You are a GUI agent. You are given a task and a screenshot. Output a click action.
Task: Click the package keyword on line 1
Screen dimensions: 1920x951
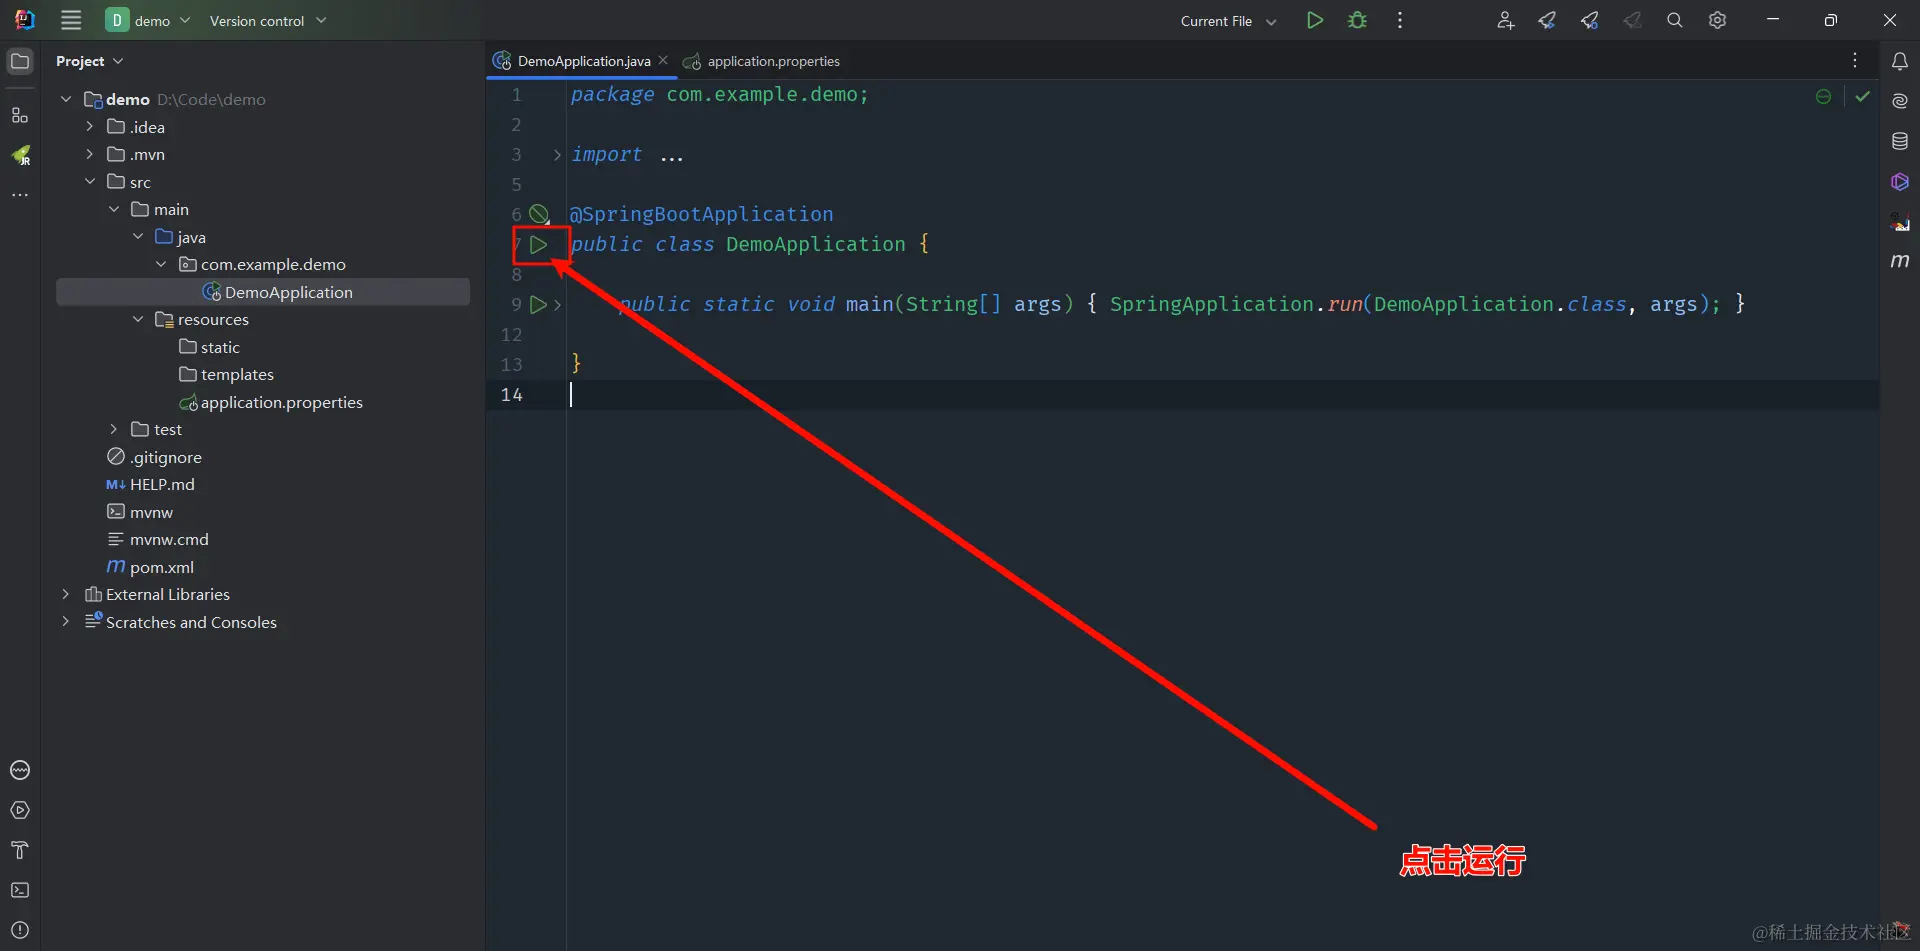612,95
